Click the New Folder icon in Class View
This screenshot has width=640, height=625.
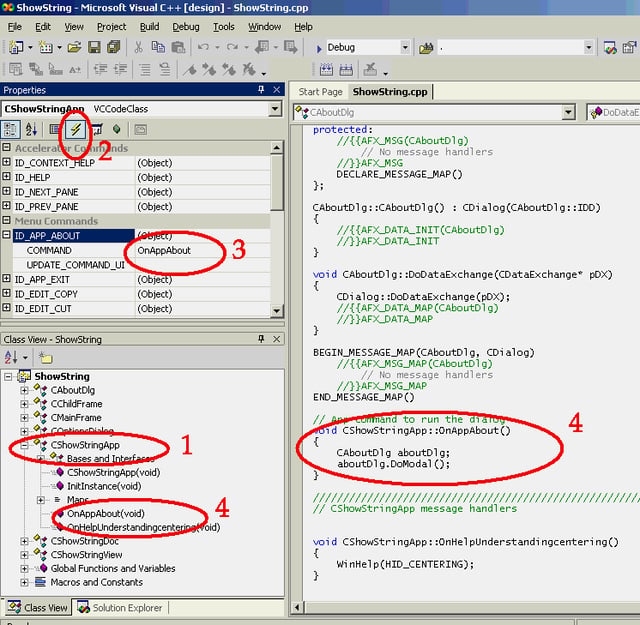pyautogui.click(x=45, y=358)
